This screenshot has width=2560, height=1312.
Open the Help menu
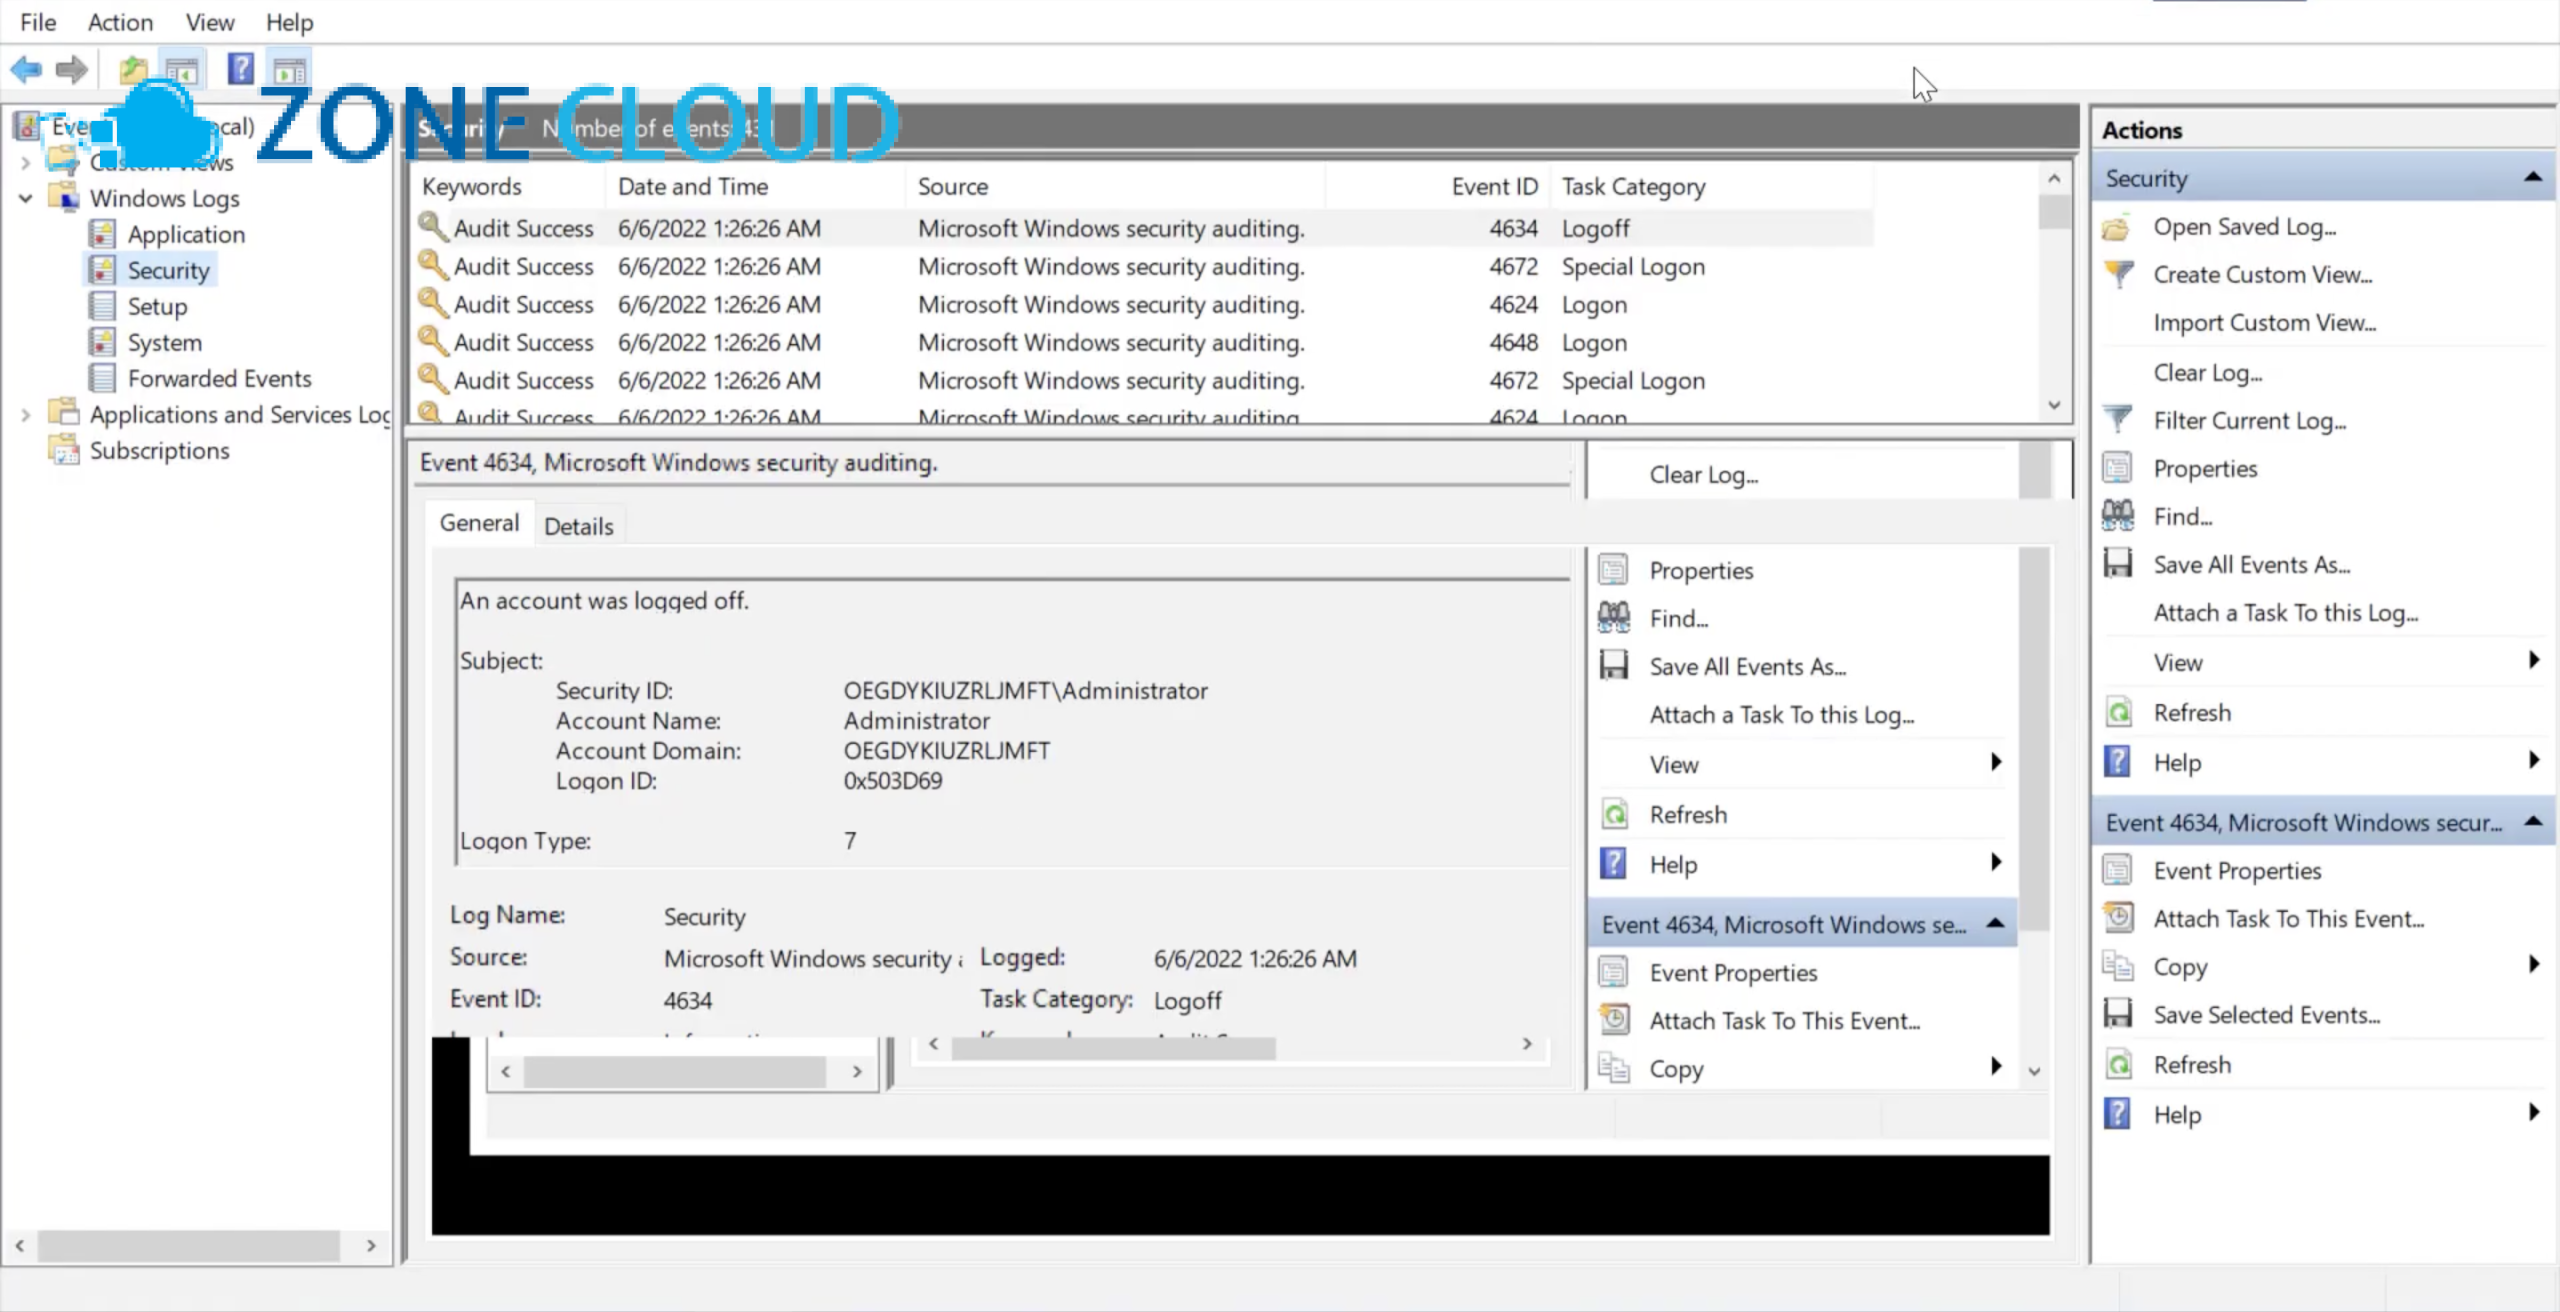[x=289, y=22]
